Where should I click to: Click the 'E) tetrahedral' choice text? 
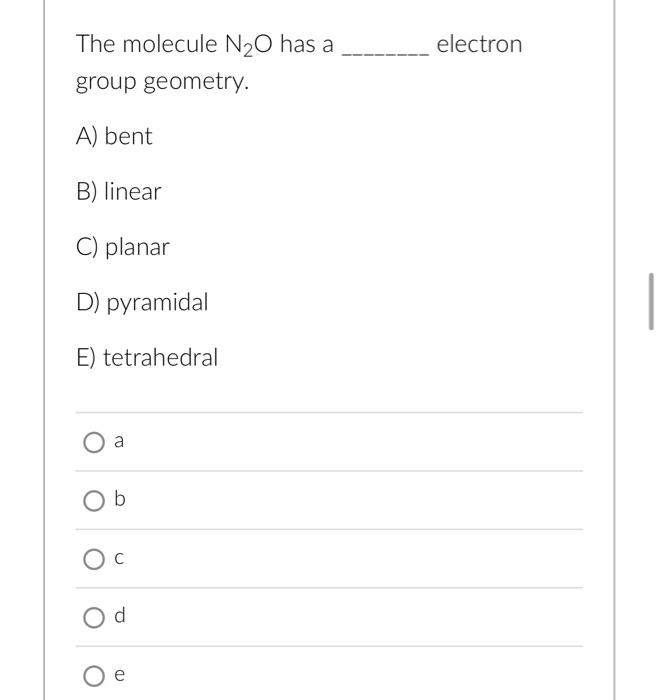pyautogui.click(x=147, y=358)
